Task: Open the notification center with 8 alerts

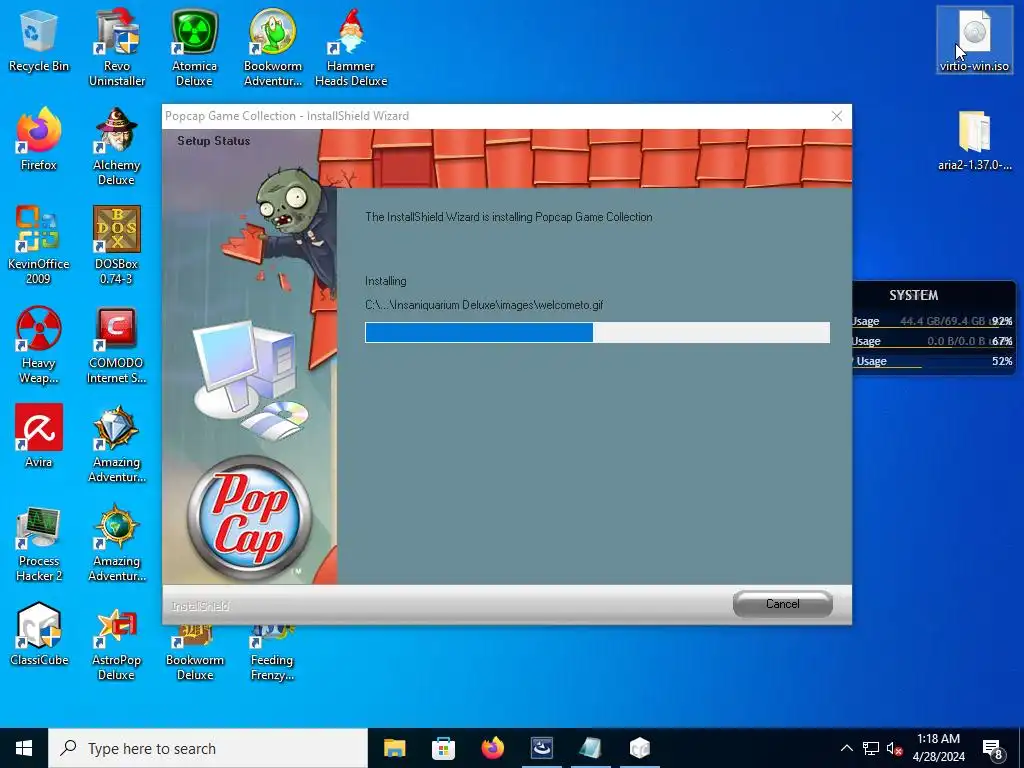Action: [993, 748]
